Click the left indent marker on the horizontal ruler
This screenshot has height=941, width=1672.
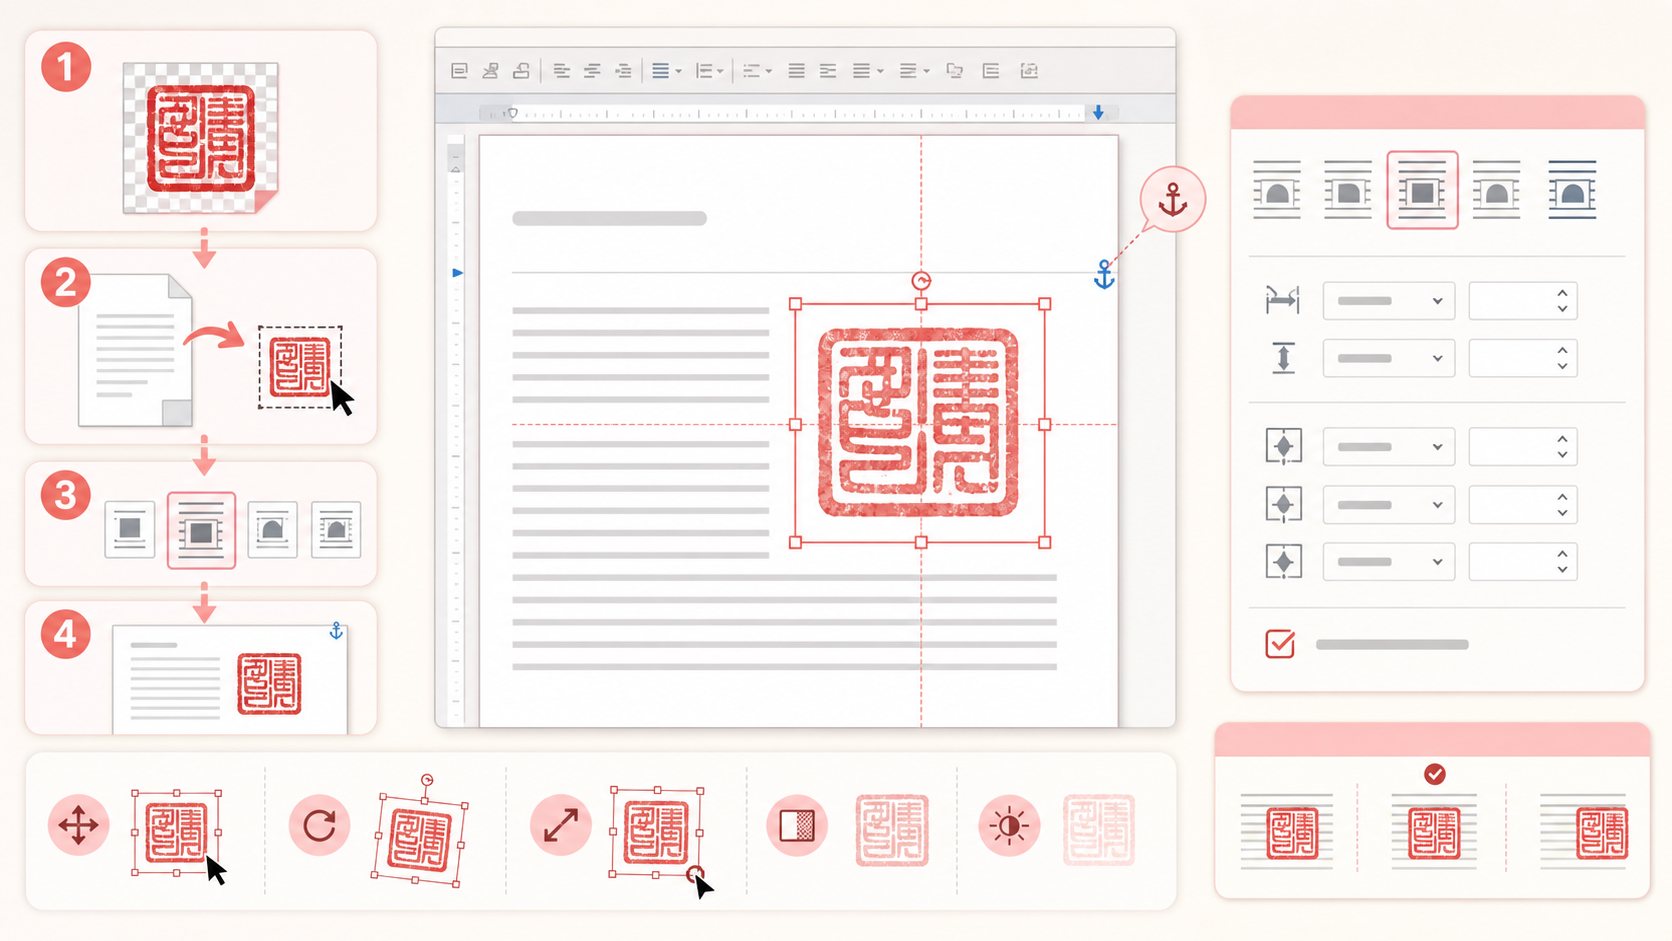tap(513, 113)
